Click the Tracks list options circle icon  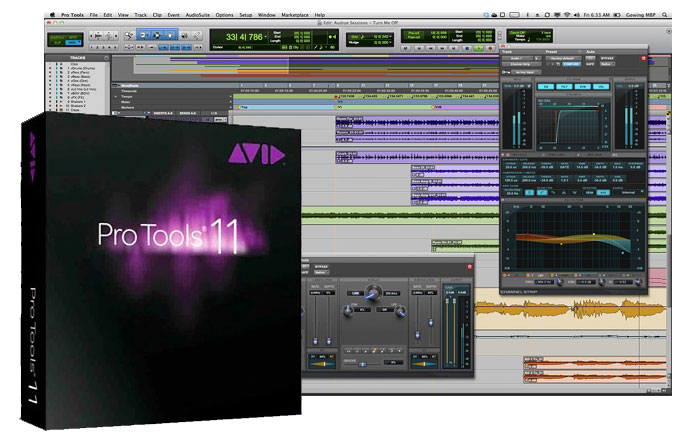(x=106, y=58)
